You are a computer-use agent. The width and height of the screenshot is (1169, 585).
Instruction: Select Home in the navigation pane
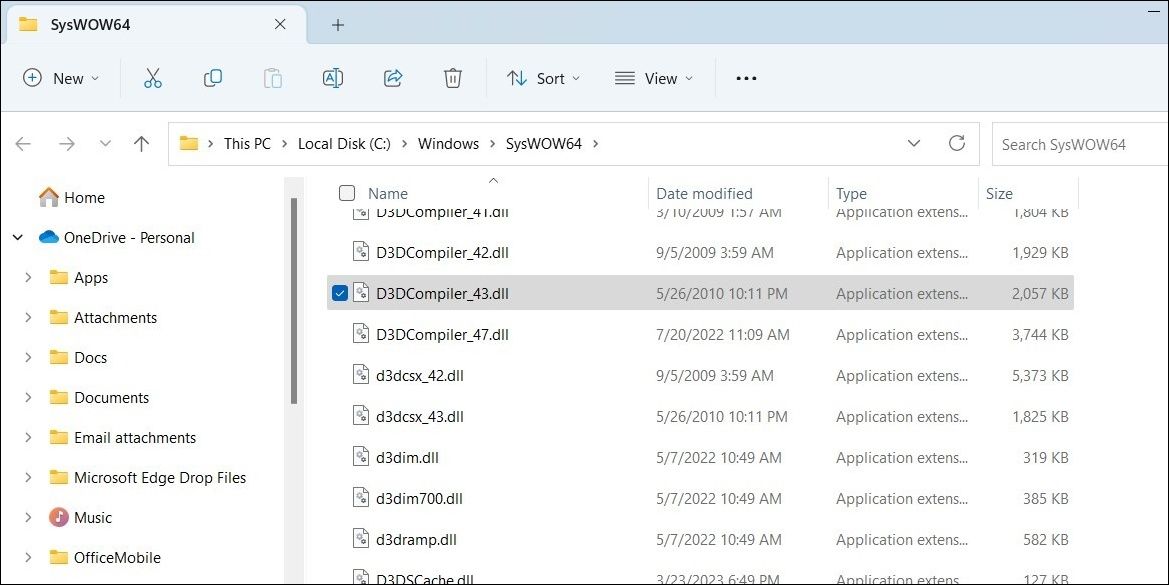tap(84, 198)
